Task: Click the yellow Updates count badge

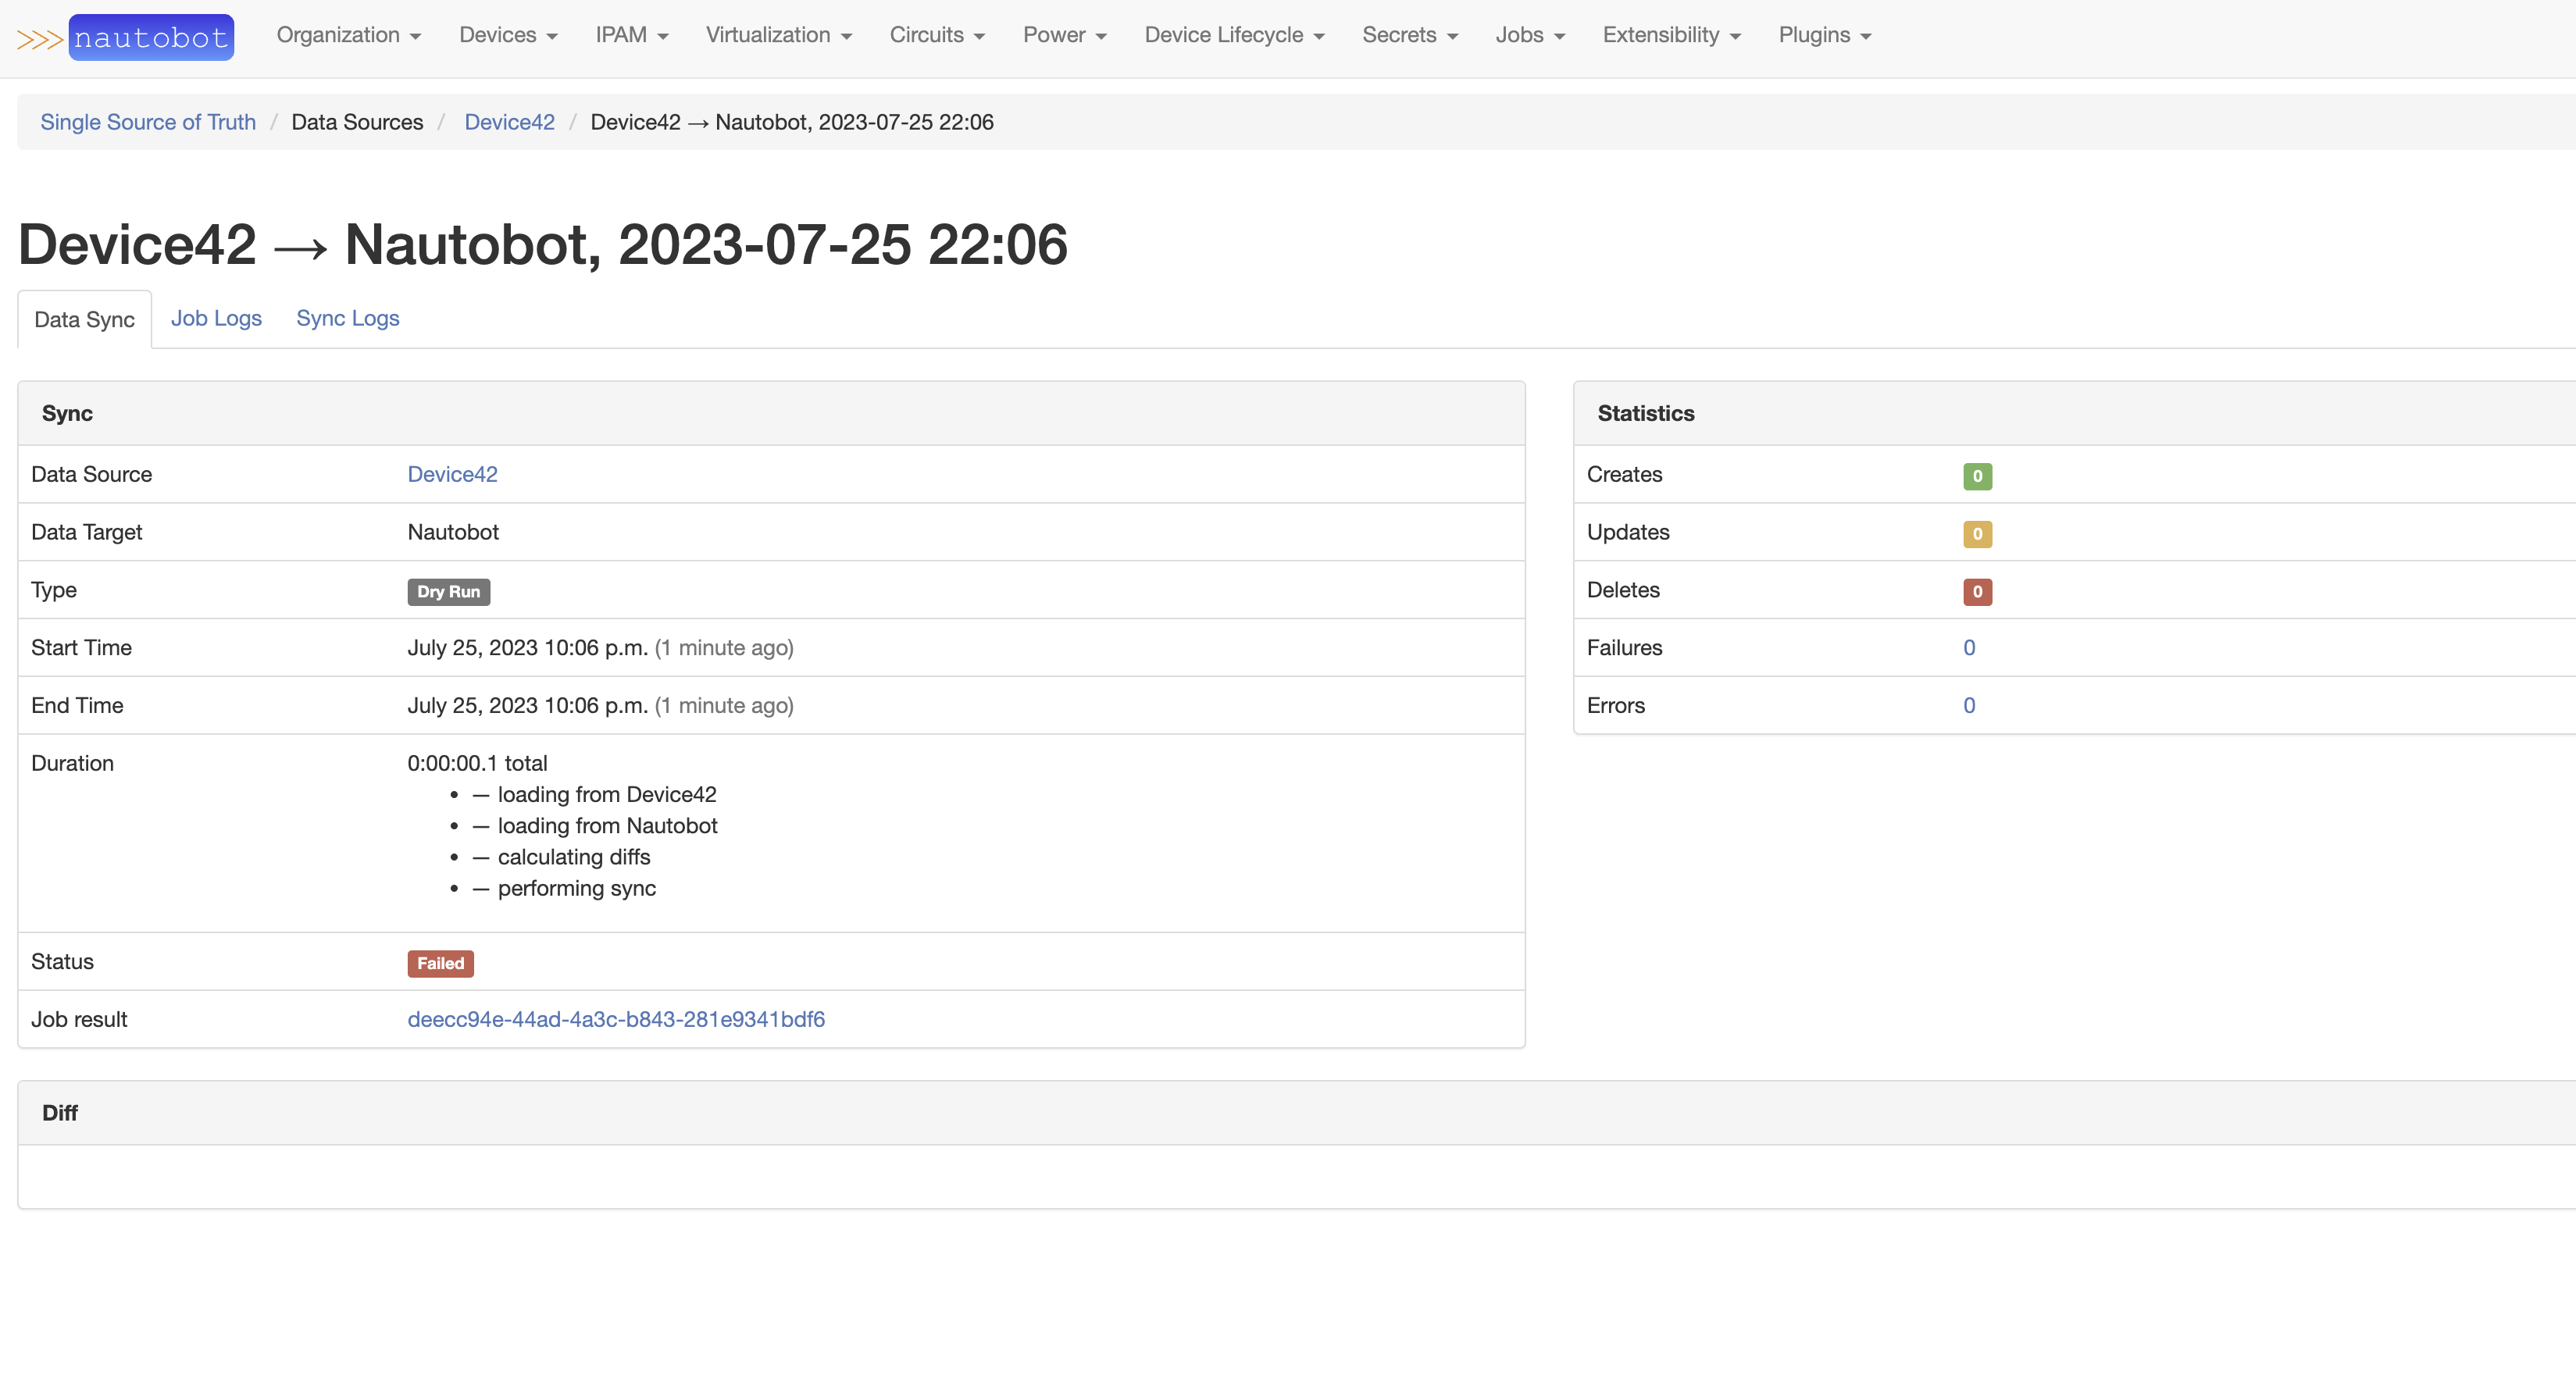Action: (1976, 534)
